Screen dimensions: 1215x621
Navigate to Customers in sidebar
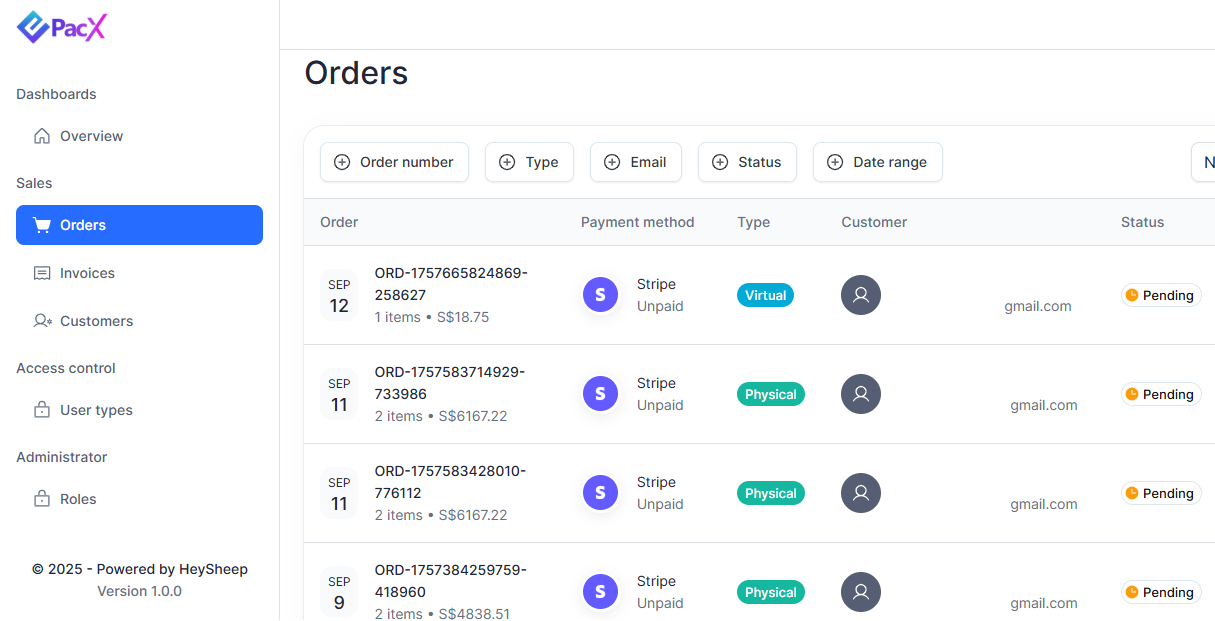tap(96, 321)
